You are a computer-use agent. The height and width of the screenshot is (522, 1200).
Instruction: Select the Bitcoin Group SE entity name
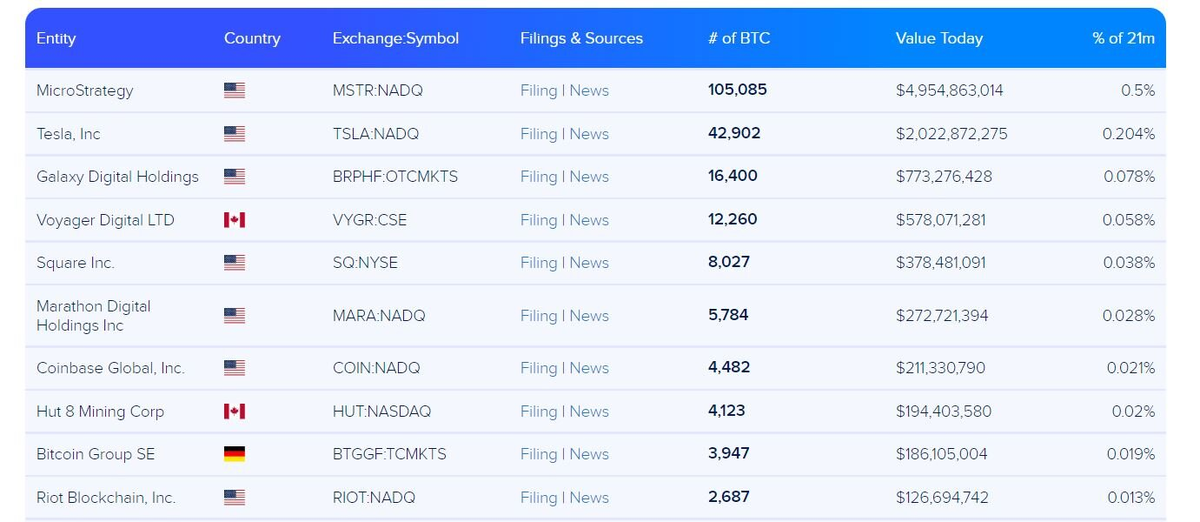(96, 454)
